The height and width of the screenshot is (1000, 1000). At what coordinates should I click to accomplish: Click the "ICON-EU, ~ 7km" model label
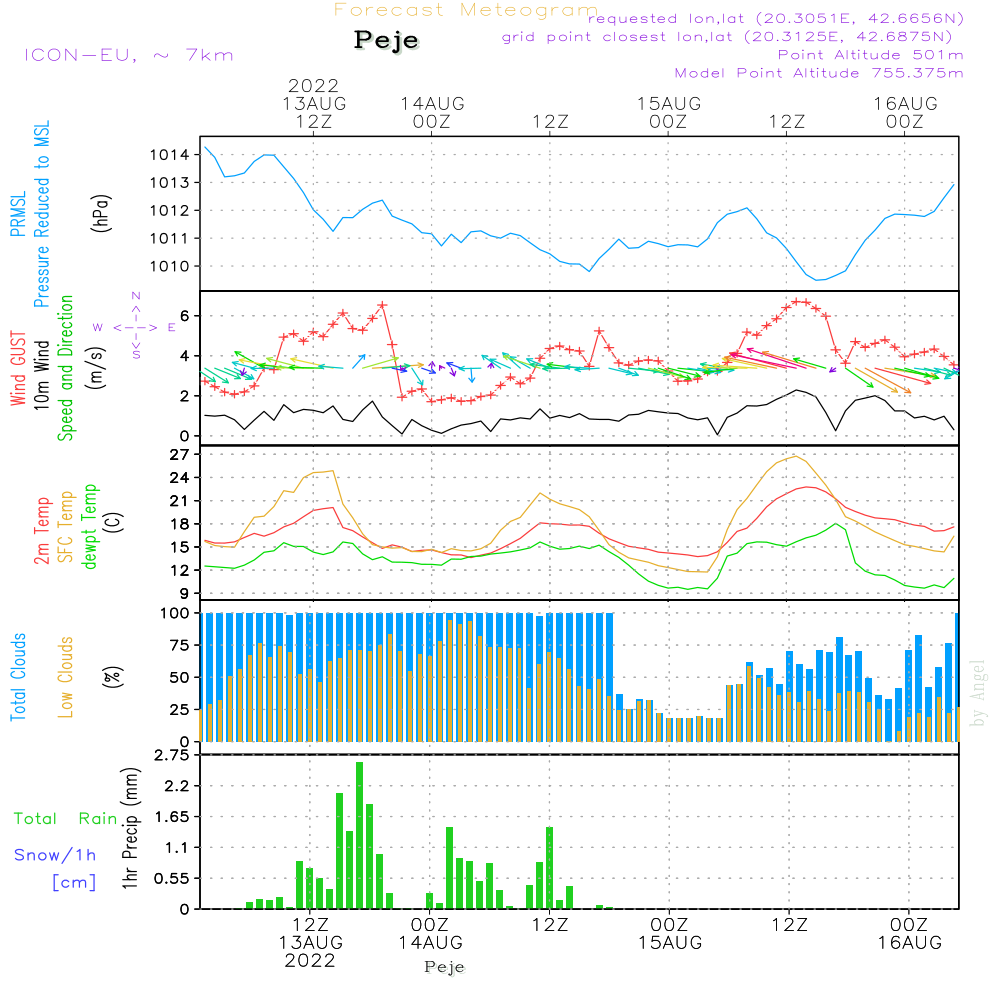click(129, 55)
